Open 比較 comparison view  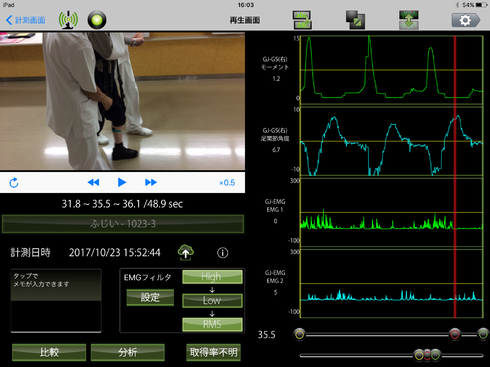click(49, 352)
